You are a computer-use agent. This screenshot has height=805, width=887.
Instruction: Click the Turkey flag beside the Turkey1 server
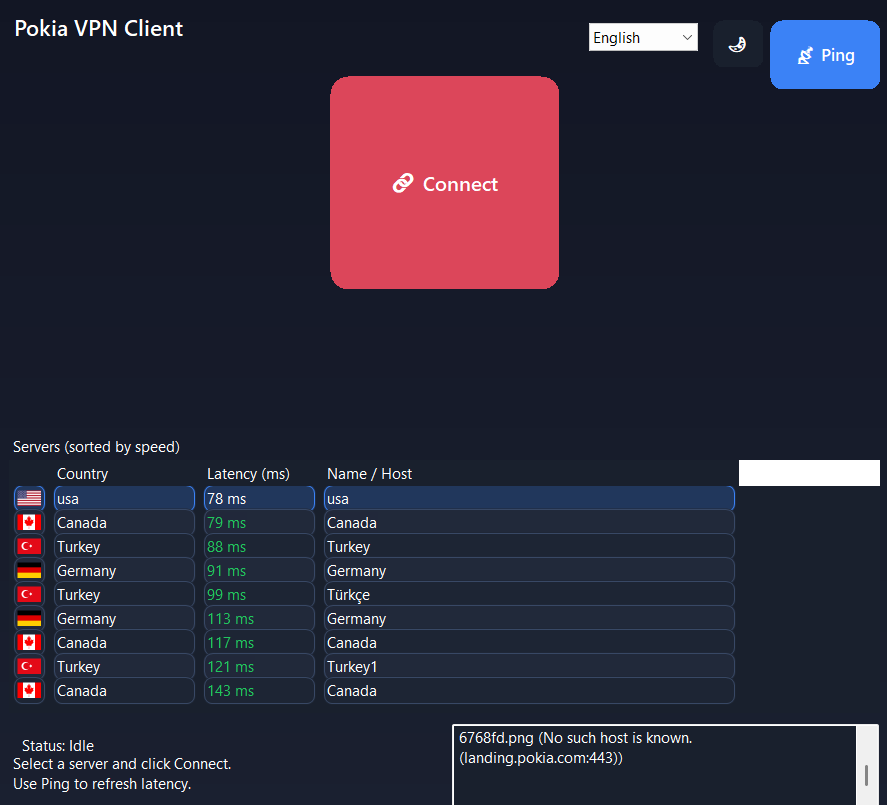point(29,666)
